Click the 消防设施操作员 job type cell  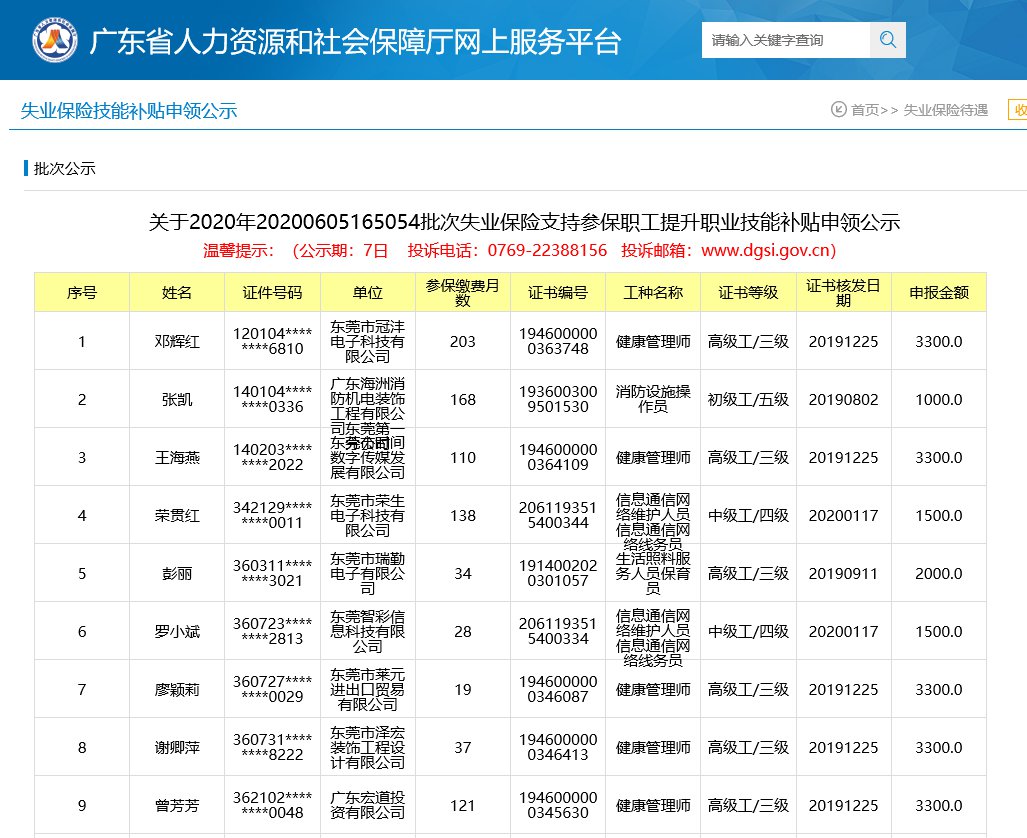coord(653,399)
